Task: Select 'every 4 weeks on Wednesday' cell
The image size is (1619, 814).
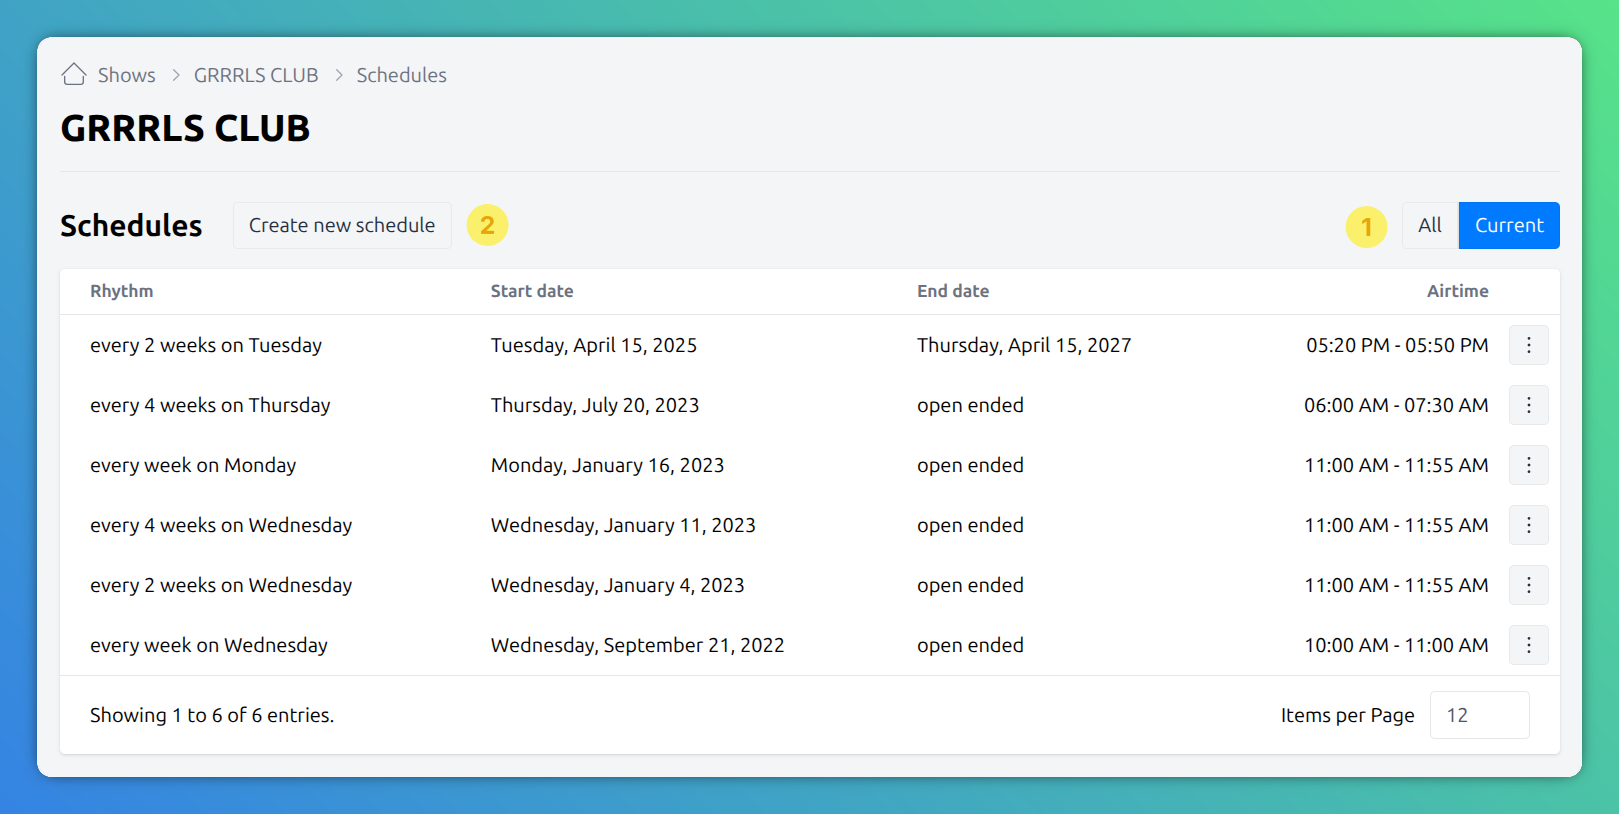Action: [221, 525]
